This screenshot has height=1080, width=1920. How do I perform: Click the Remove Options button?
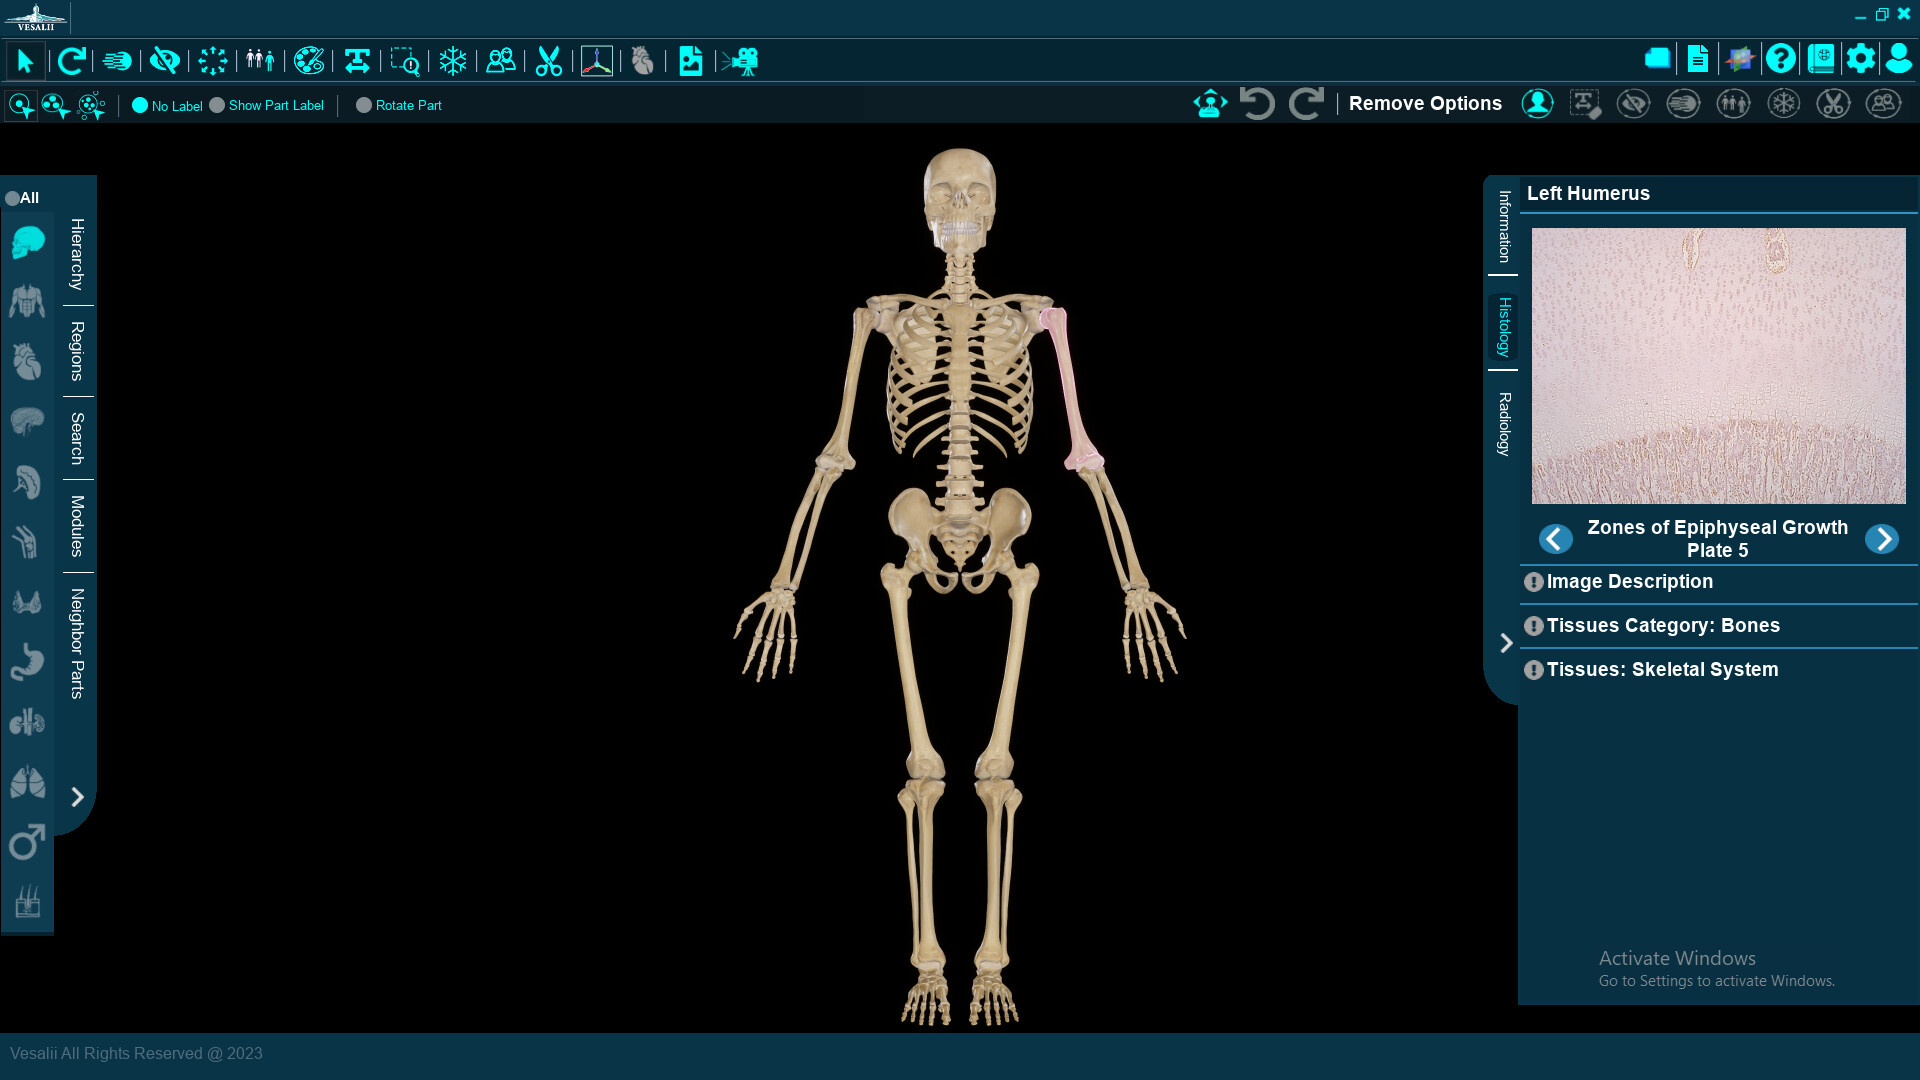click(1424, 103)
